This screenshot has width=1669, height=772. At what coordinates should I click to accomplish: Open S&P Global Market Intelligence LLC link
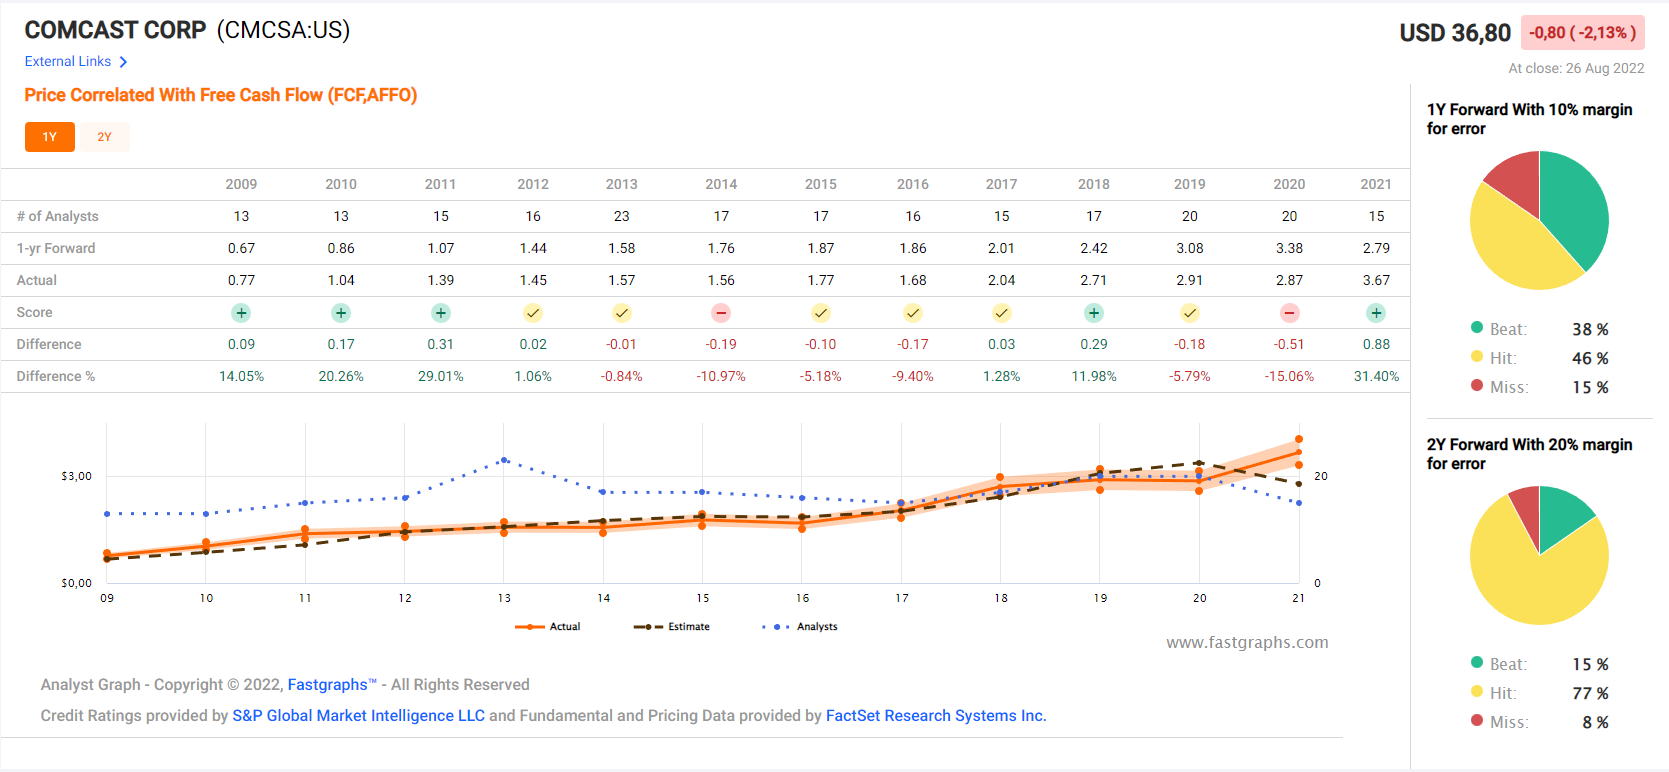tap(358, 716)
